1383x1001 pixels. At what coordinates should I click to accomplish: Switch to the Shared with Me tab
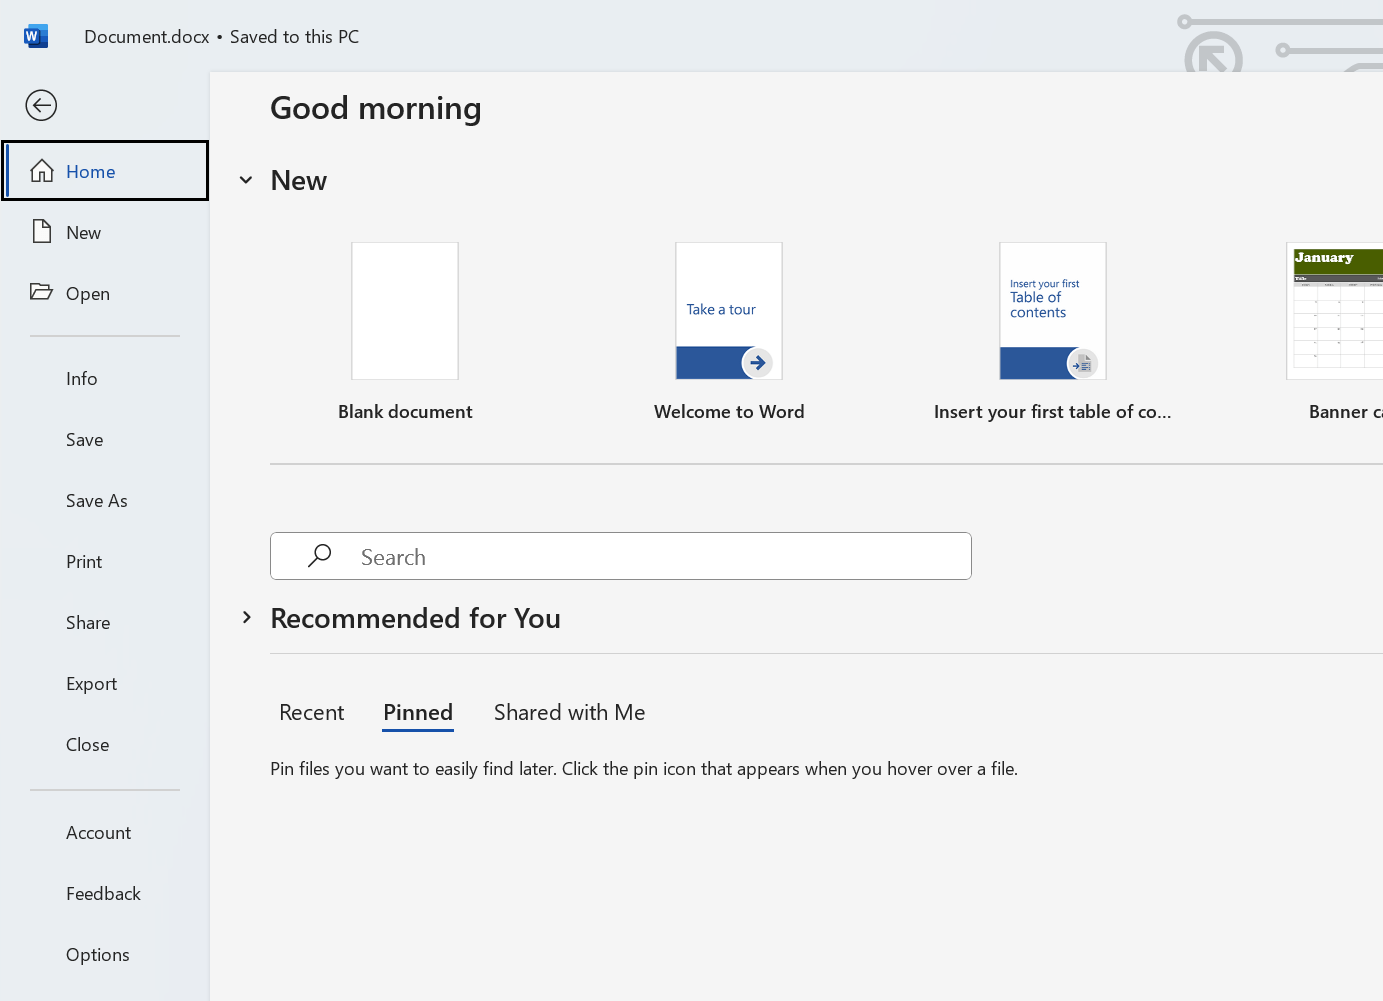click(x=569, y=712)
